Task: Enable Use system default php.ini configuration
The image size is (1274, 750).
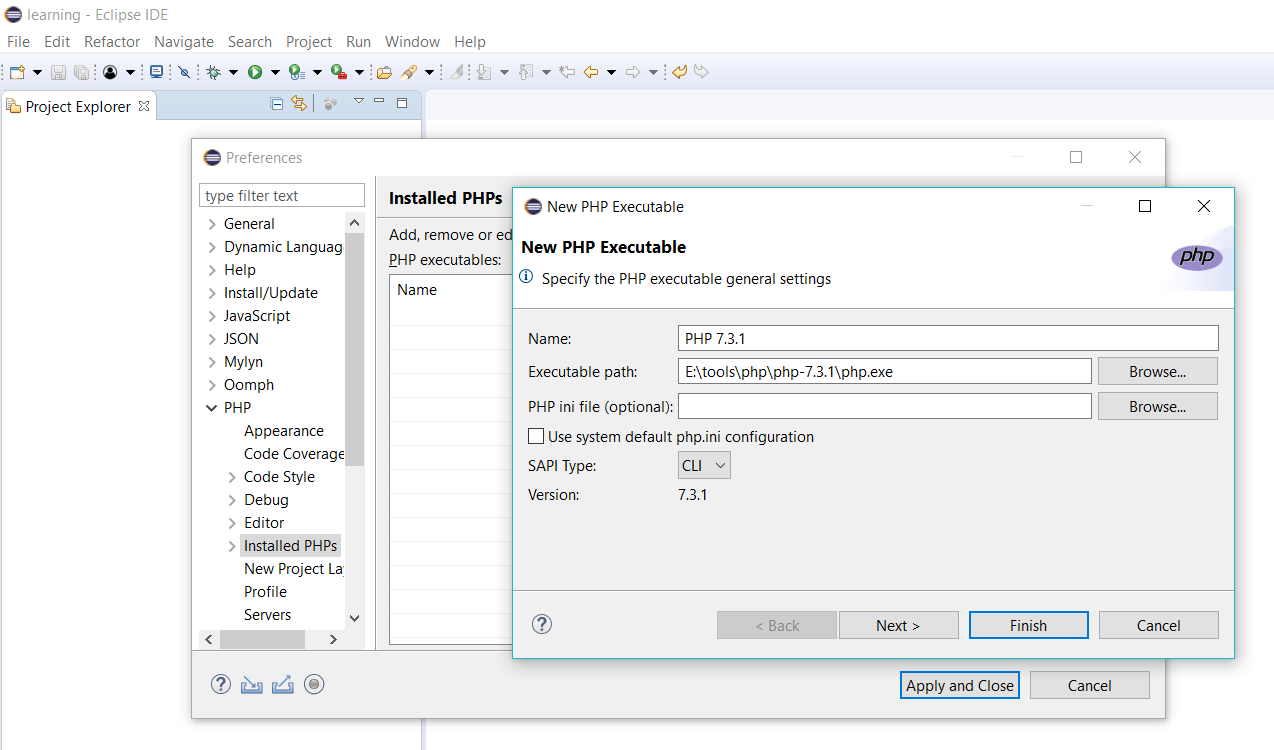Action: click(536, 436)
